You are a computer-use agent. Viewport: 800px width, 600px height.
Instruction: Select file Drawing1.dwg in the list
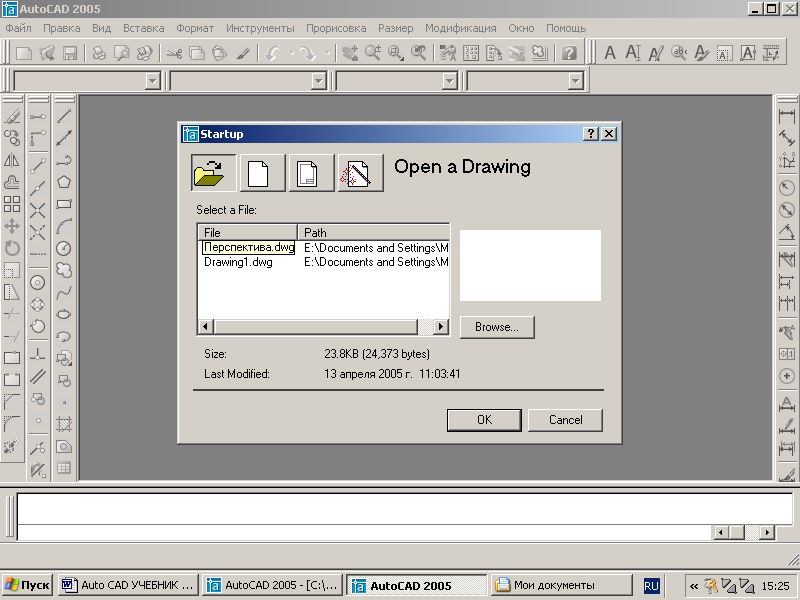[238, 262]
